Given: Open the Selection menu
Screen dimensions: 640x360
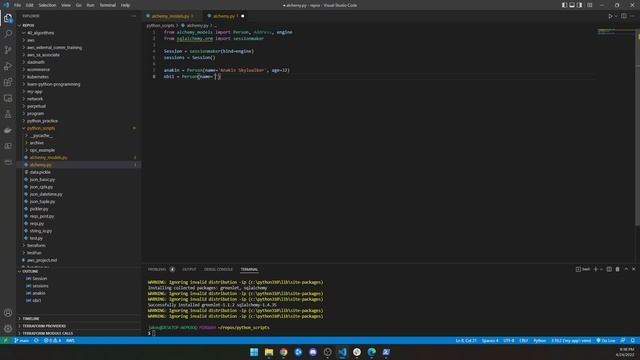Looking at the screenshot, I should pyautogui.click(x=47, y=5).
